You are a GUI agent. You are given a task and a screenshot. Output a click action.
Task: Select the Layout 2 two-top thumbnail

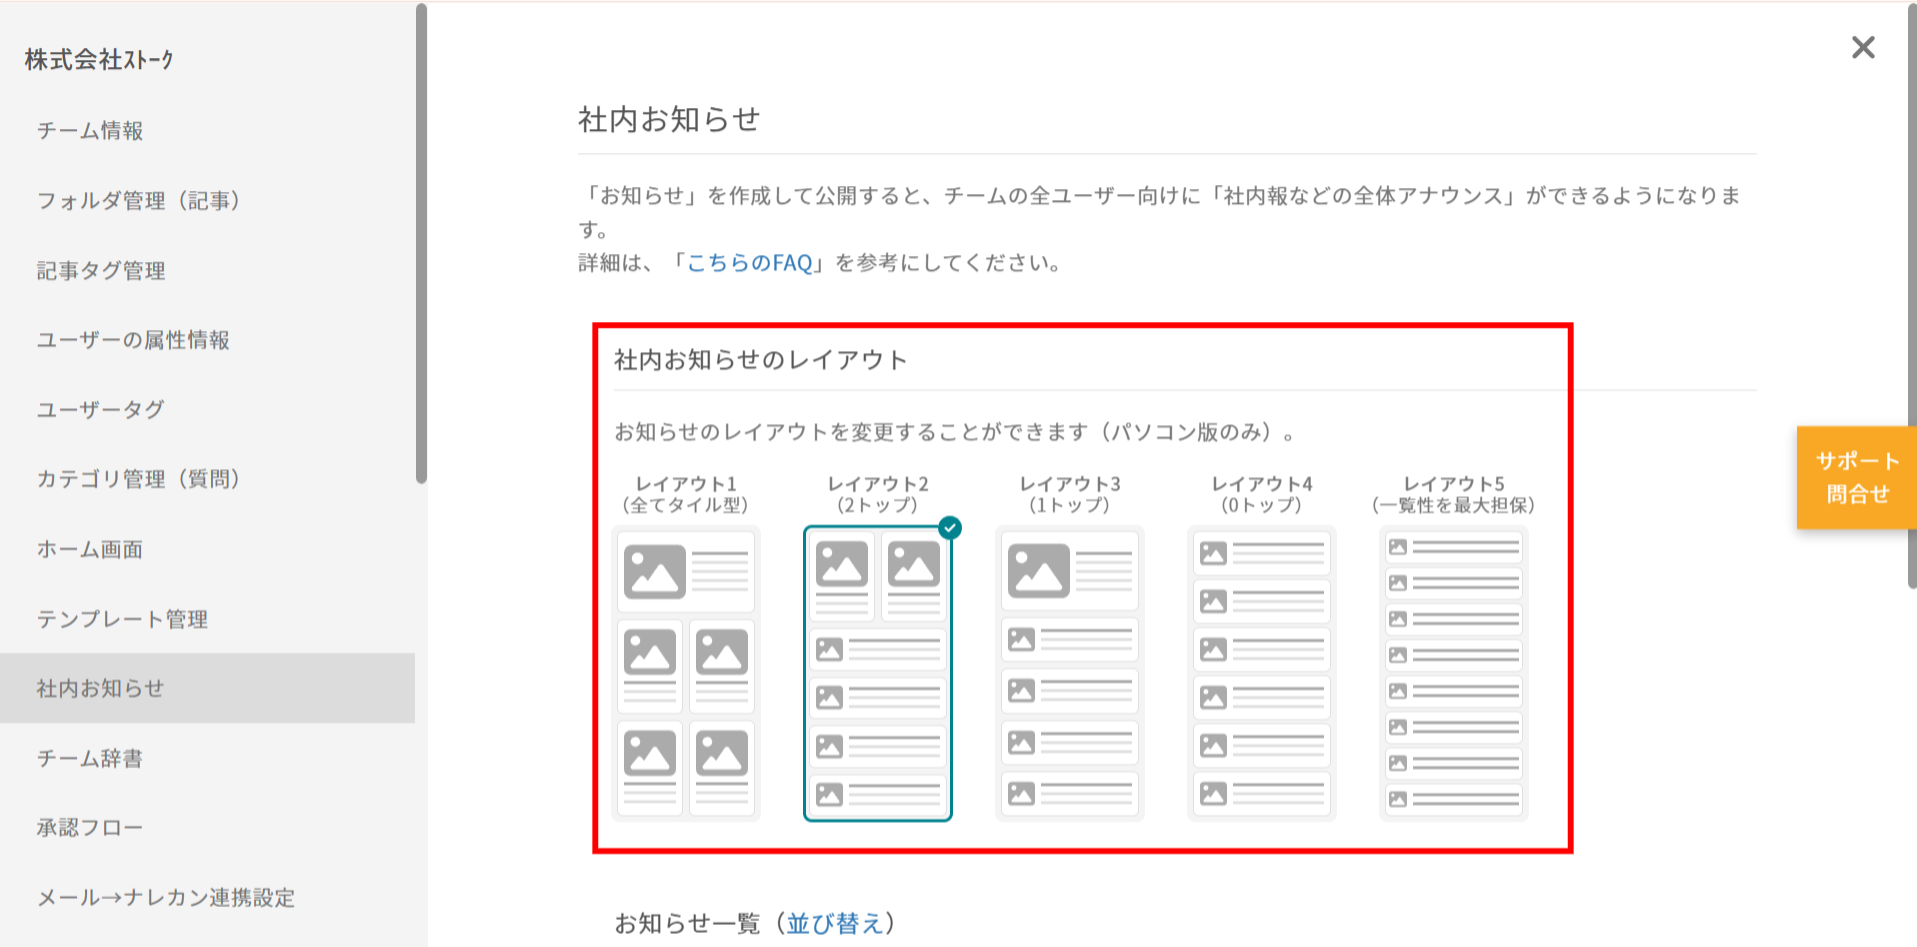[878, 673]
